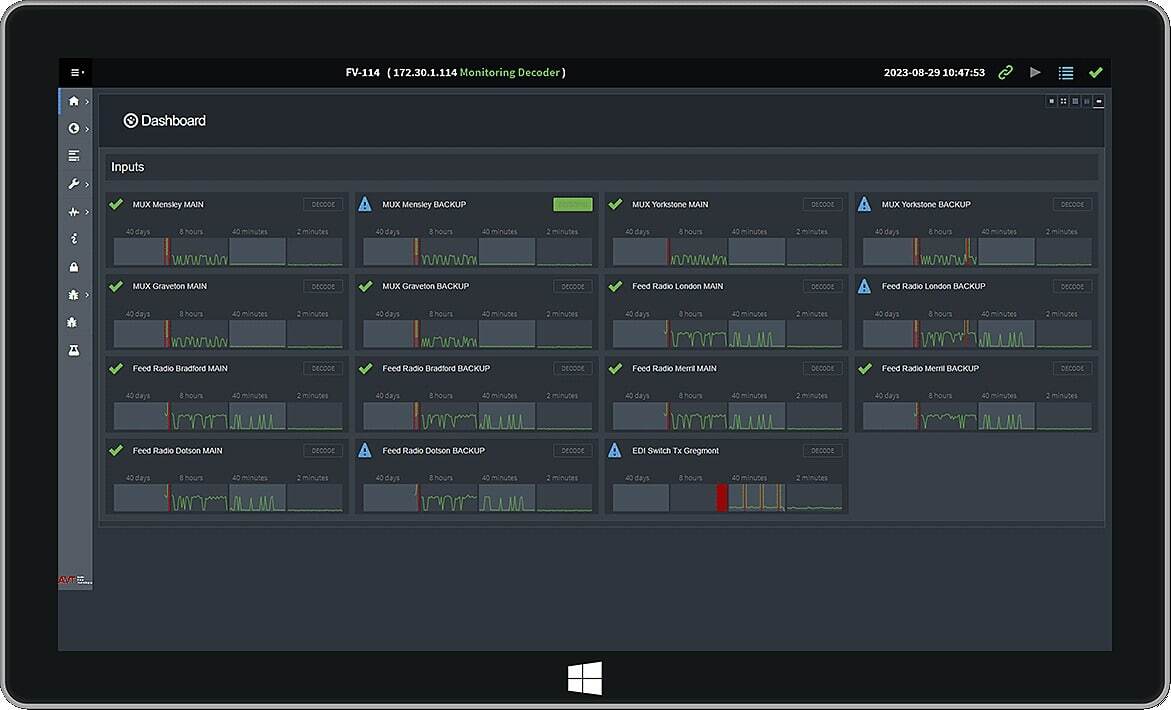Select the single-square layout view option
Screen dimensions: 1171x710
[x=1051, y=101]
